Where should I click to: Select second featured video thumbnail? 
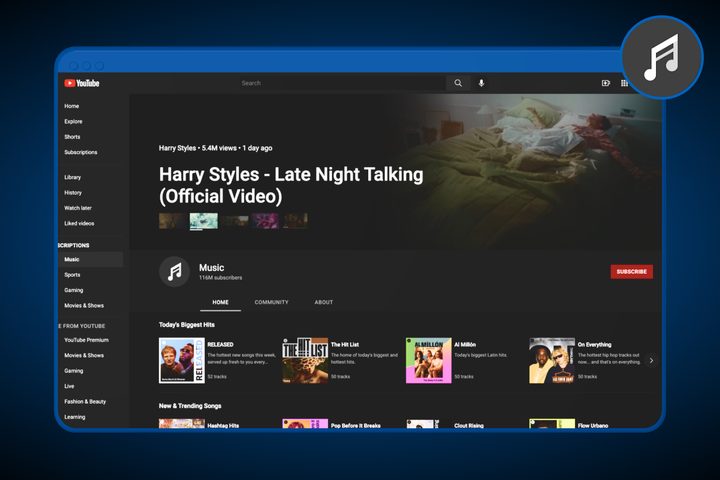204,221
